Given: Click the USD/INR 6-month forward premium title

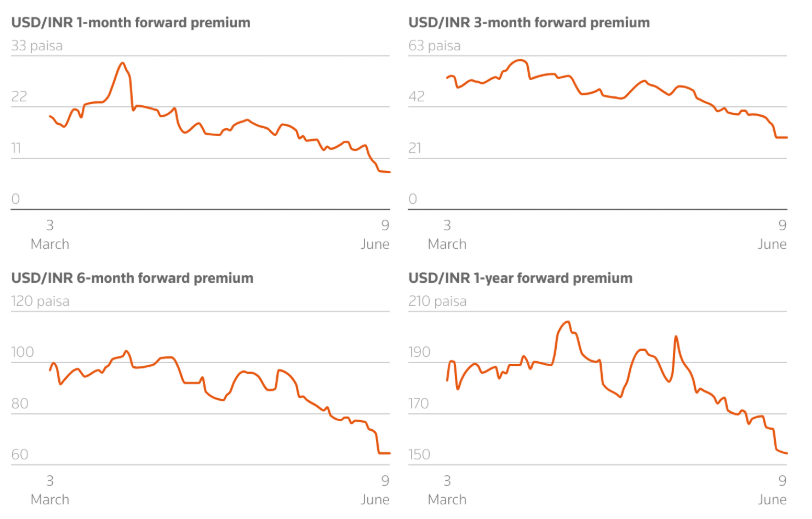Looking at the screenshot, I should click(131, 278).
